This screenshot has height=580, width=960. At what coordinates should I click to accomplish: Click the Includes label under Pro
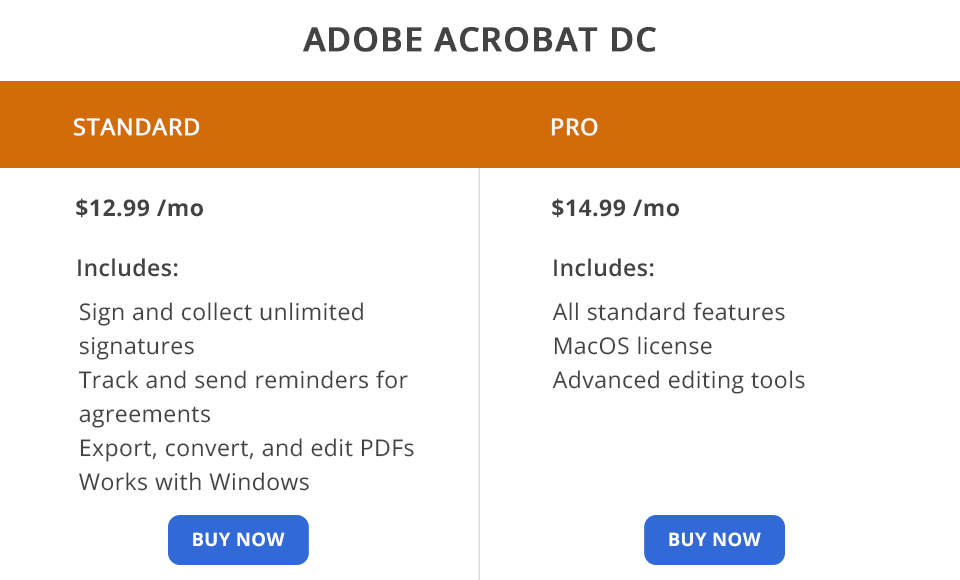click(603, 268)
